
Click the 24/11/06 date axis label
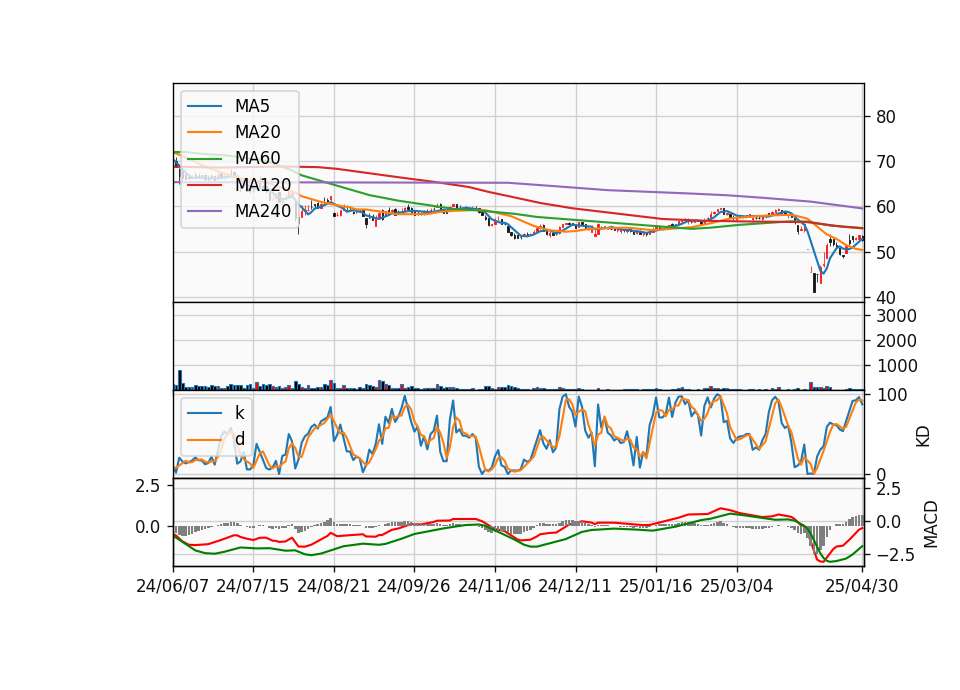pos(494,586)
